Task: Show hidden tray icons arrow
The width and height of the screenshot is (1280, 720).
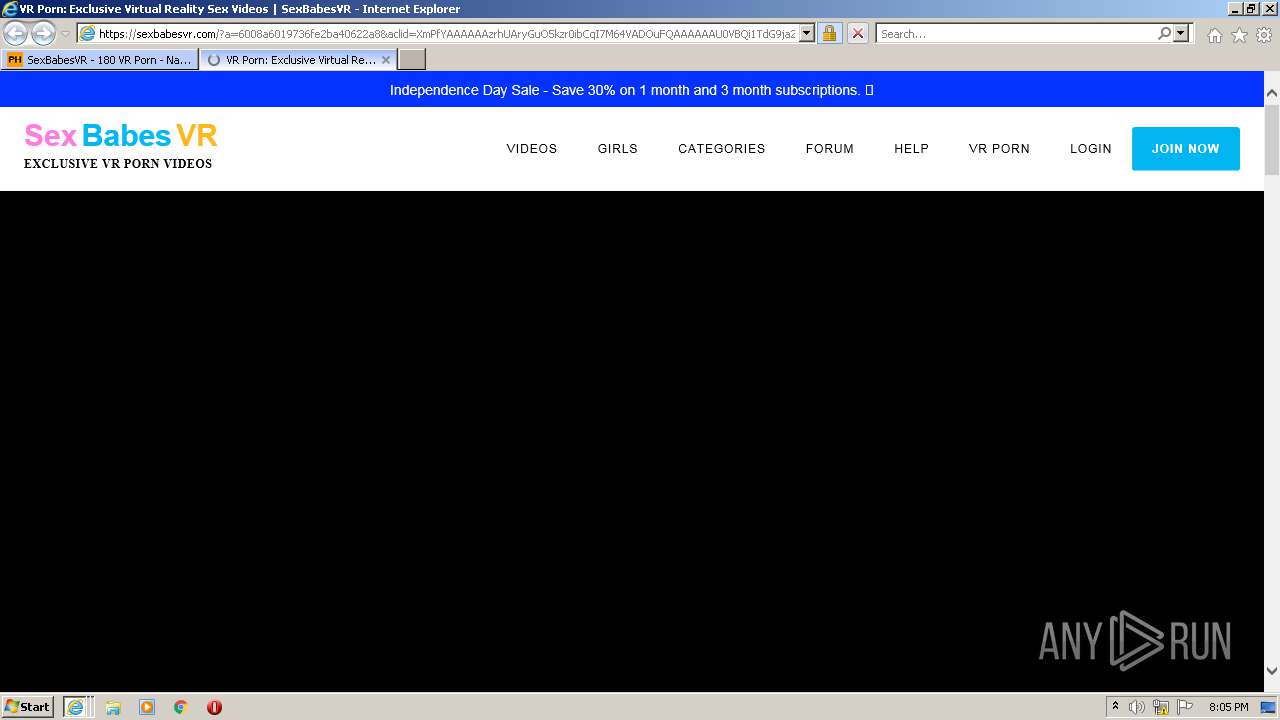Action: [1115, 707]
